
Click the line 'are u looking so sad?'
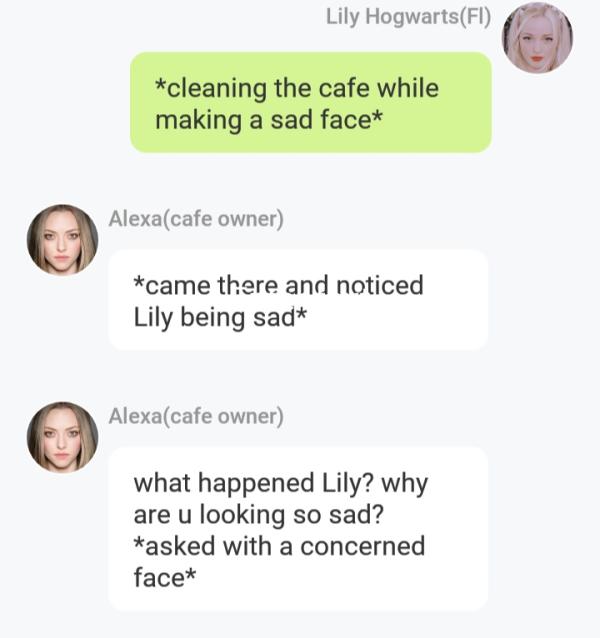[x=259, y=514]
